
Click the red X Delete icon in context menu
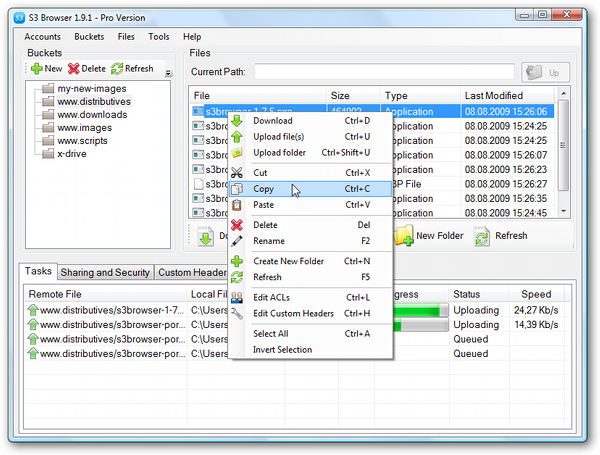click(237, 225)
